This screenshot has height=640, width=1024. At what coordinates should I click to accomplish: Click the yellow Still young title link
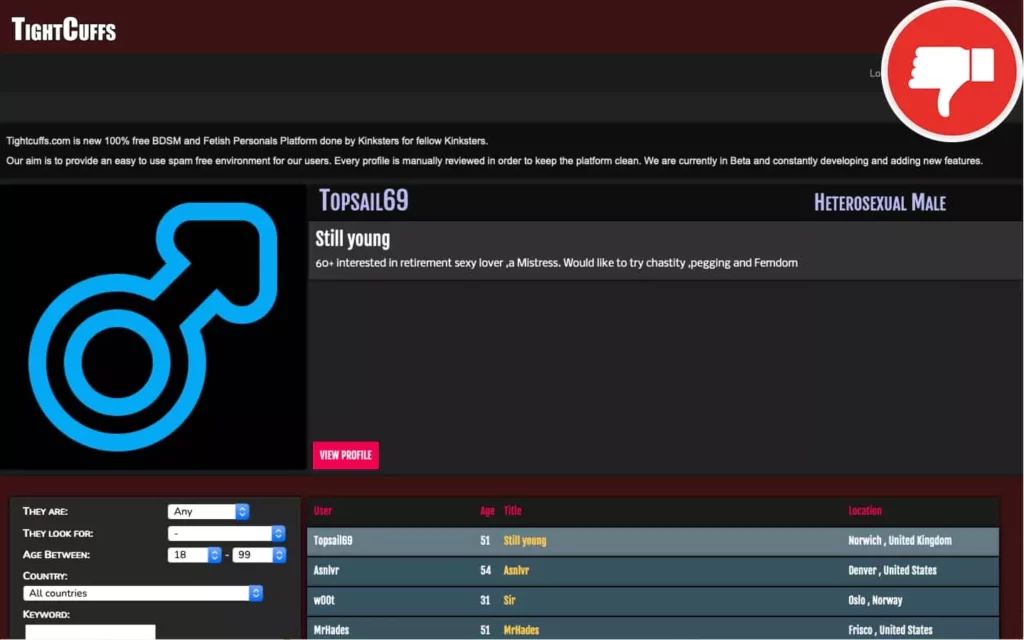[525, 541]
